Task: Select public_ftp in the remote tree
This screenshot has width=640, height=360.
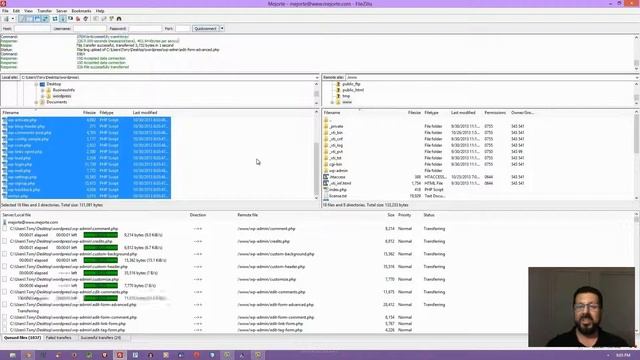Action: point(351,84)
